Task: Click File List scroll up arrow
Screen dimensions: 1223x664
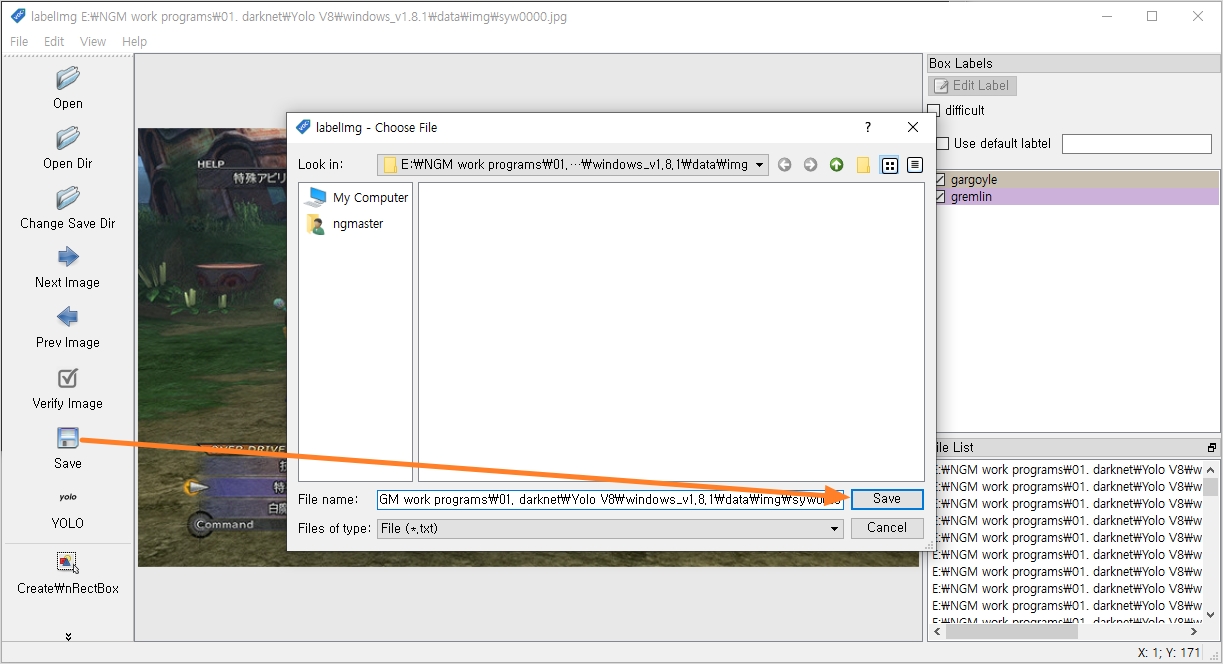Action: 1211,469
